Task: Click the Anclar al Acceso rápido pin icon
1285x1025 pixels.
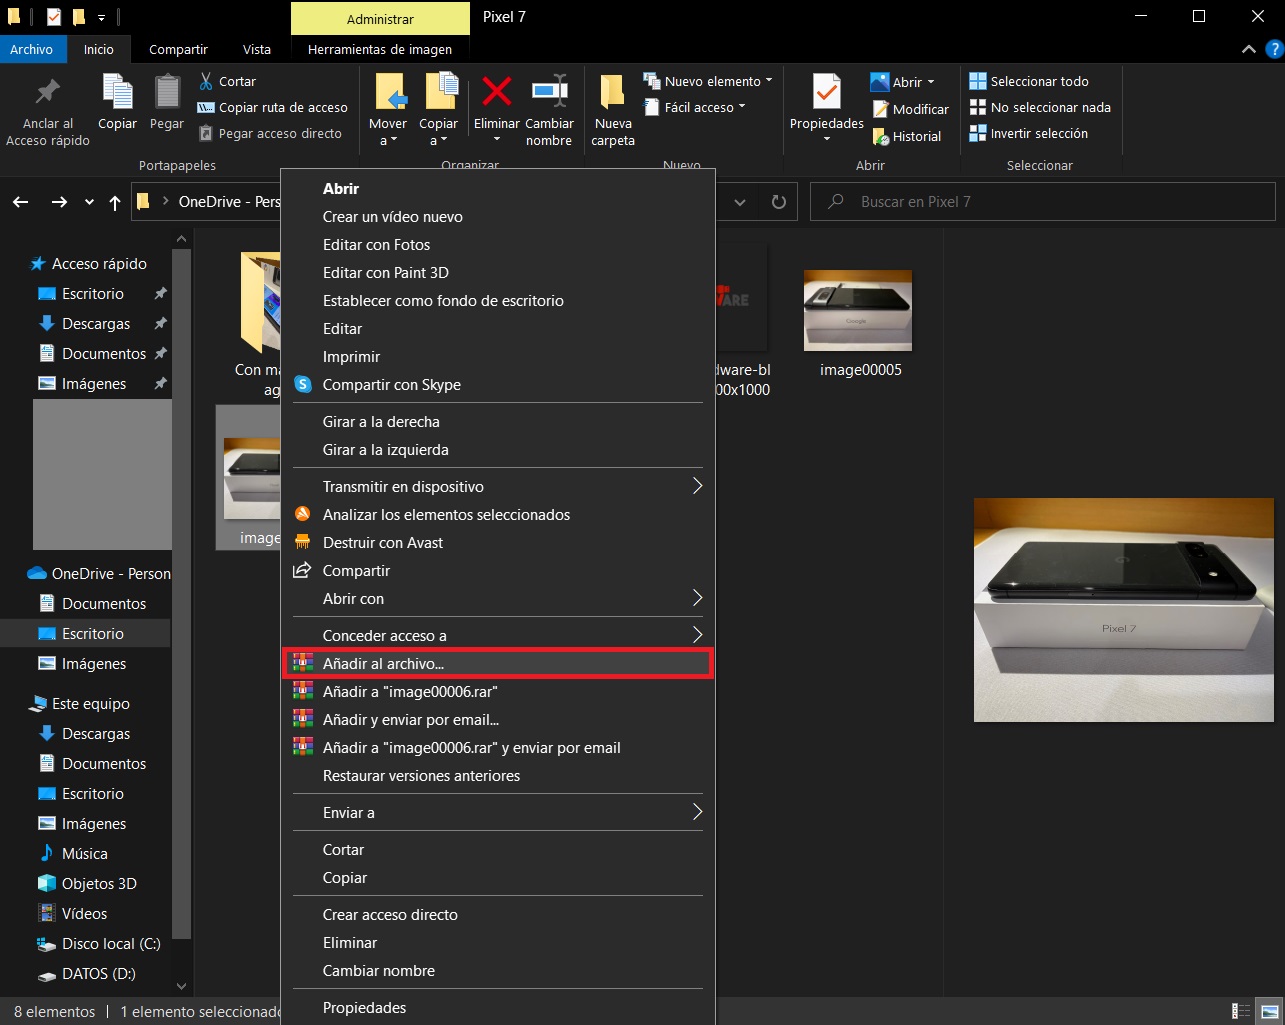Action: coord(47,93)
